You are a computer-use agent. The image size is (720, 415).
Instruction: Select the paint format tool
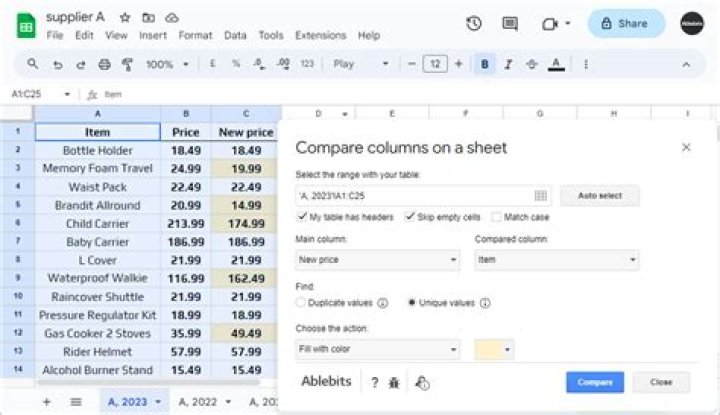(127, 64)
